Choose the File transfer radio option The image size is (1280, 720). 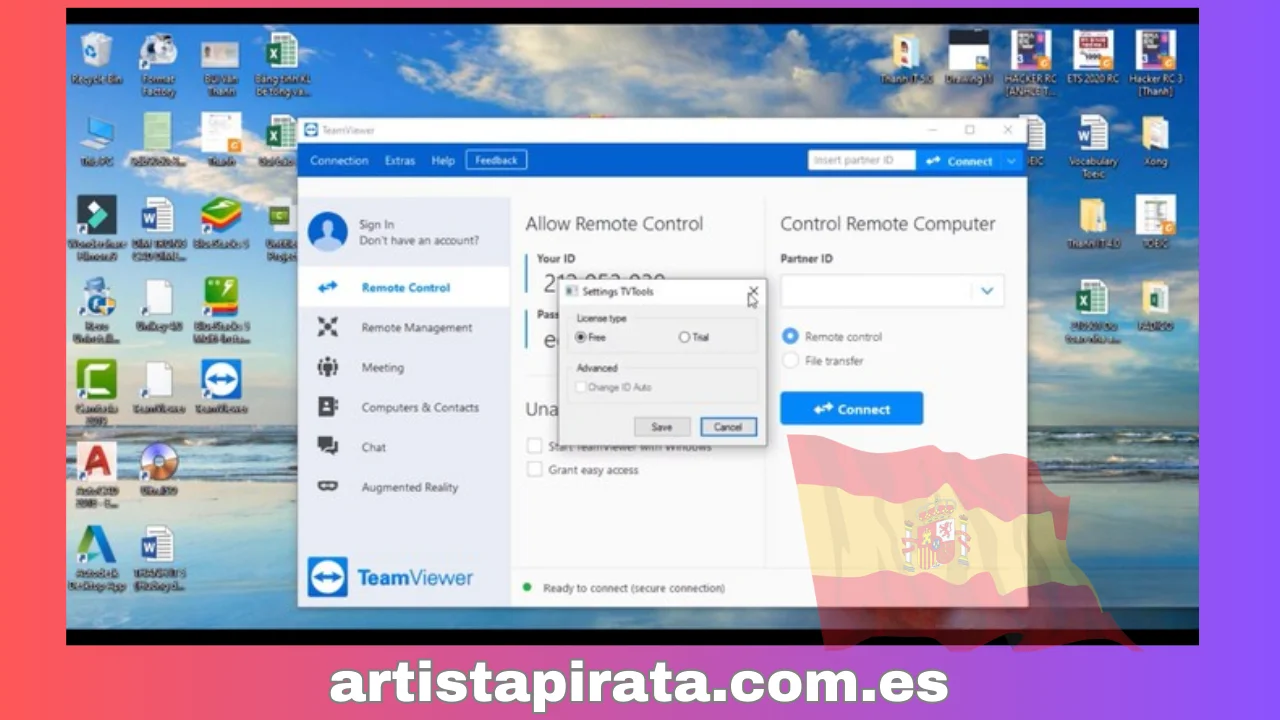click(x=791, y=361)
